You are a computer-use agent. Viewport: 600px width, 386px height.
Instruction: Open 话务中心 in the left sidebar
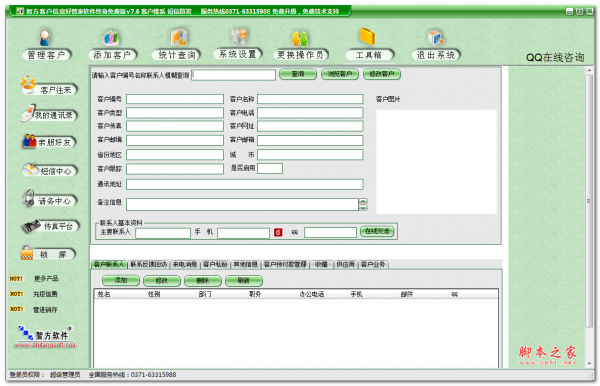click(49, 199)
